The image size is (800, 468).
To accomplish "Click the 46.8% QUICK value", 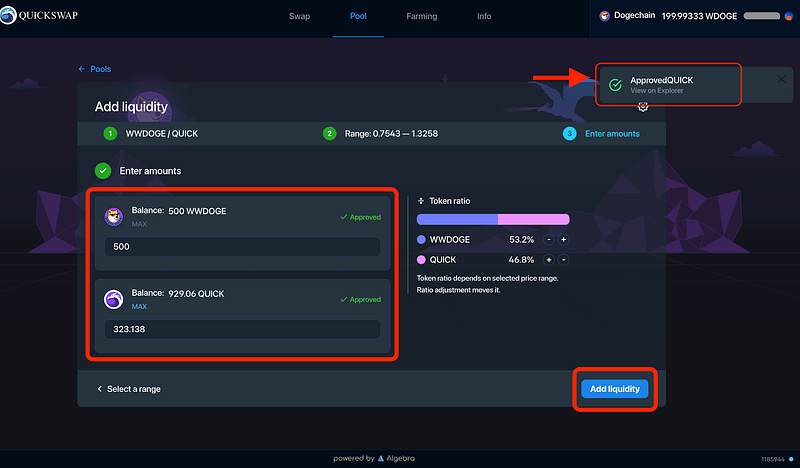I will click(x=521, y=260).
